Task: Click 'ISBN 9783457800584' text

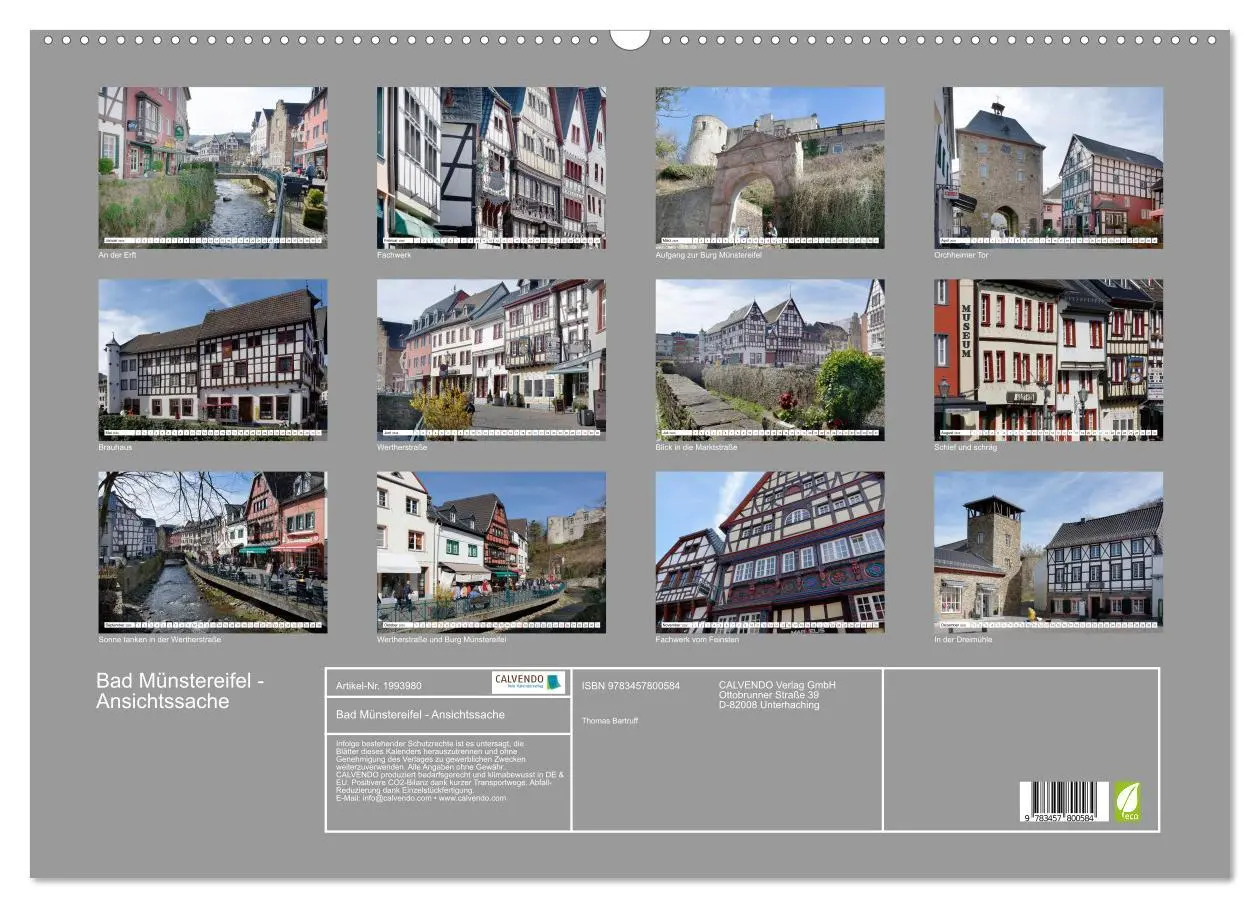Action: (x=631, y=686)
